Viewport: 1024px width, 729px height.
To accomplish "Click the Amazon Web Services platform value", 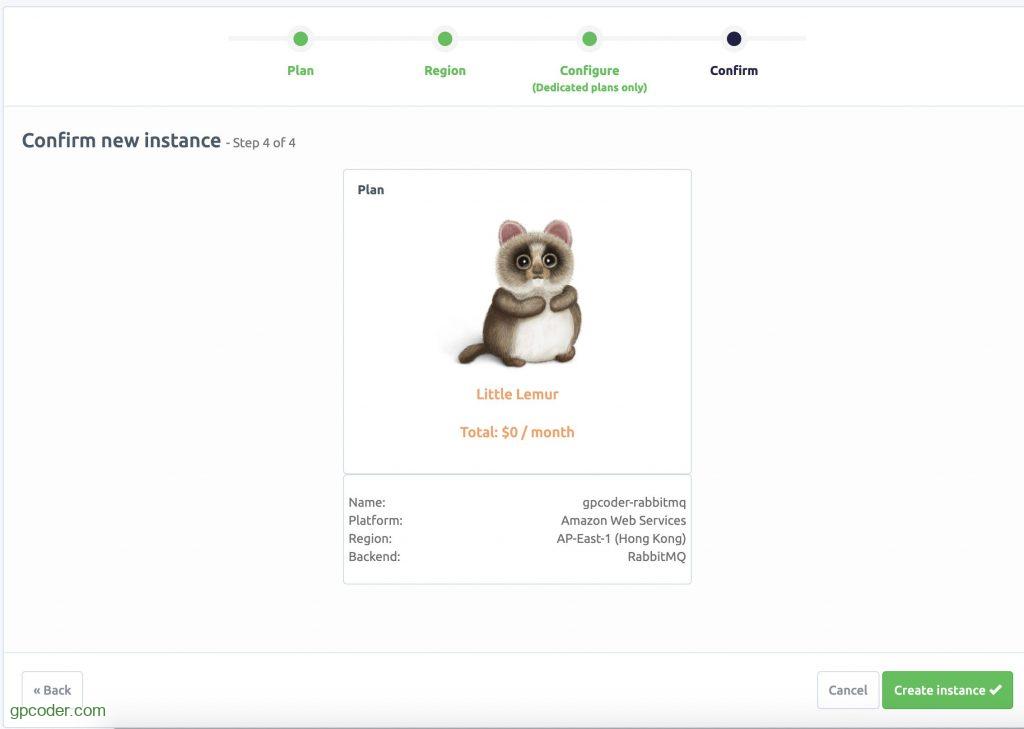I will pyautogui.click(x=623, y=520).
